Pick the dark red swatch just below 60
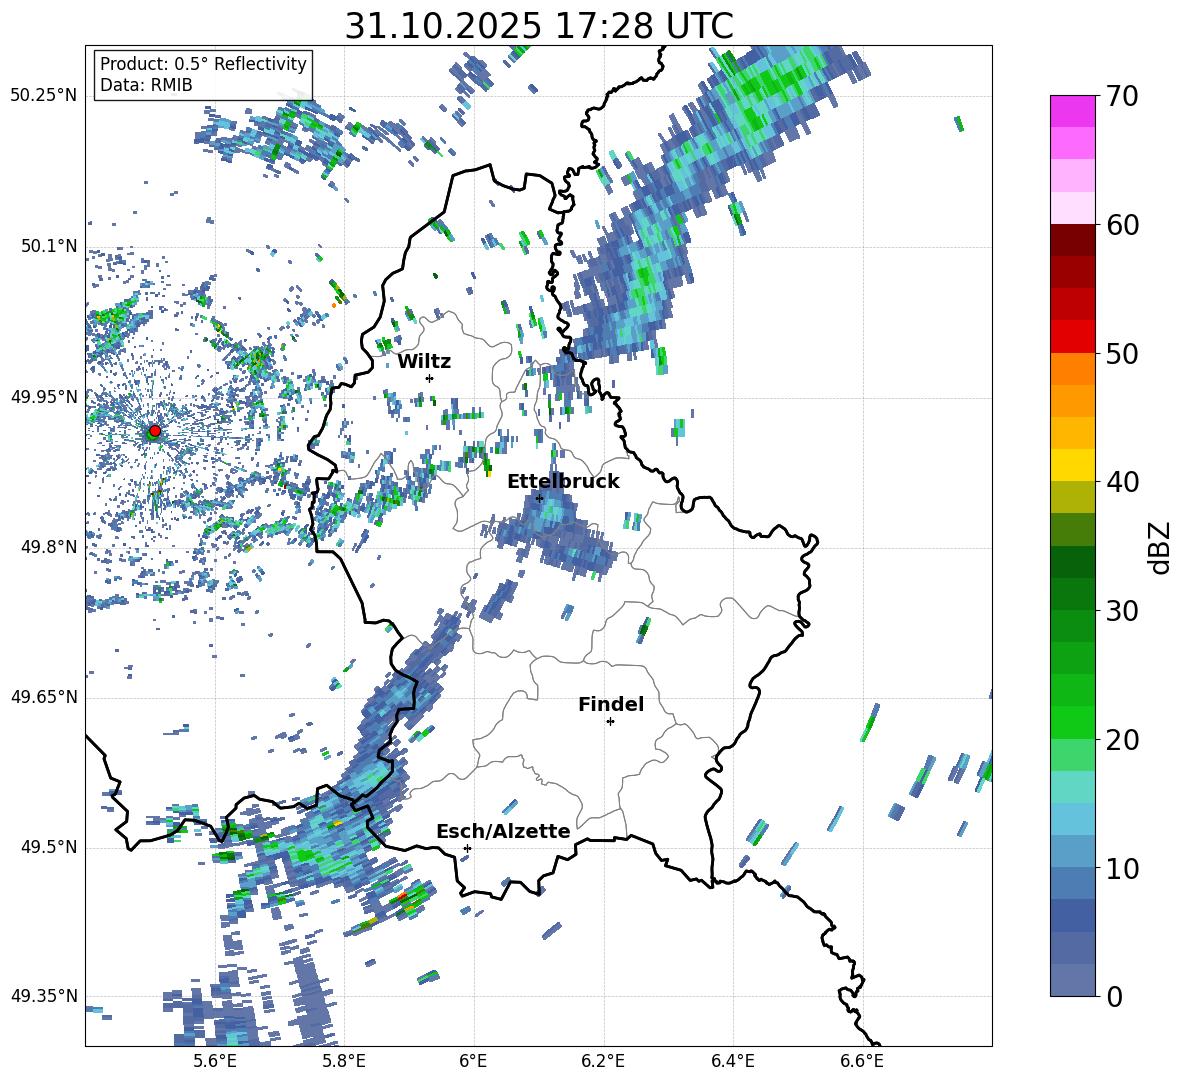The image size is (1184, 1081). coord(1073,240)
